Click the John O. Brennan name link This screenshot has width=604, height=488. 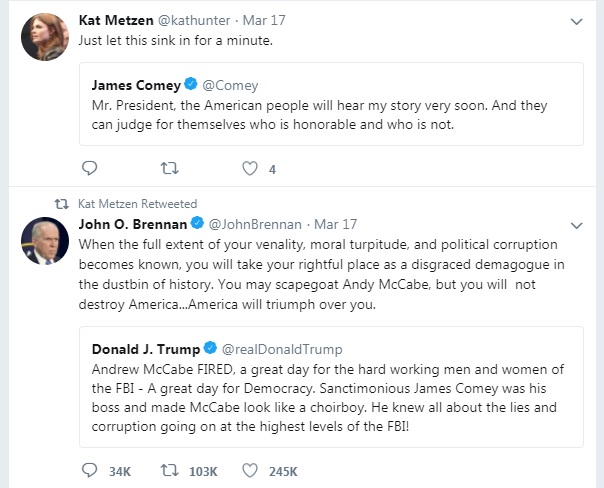click(x=133, y=224)
